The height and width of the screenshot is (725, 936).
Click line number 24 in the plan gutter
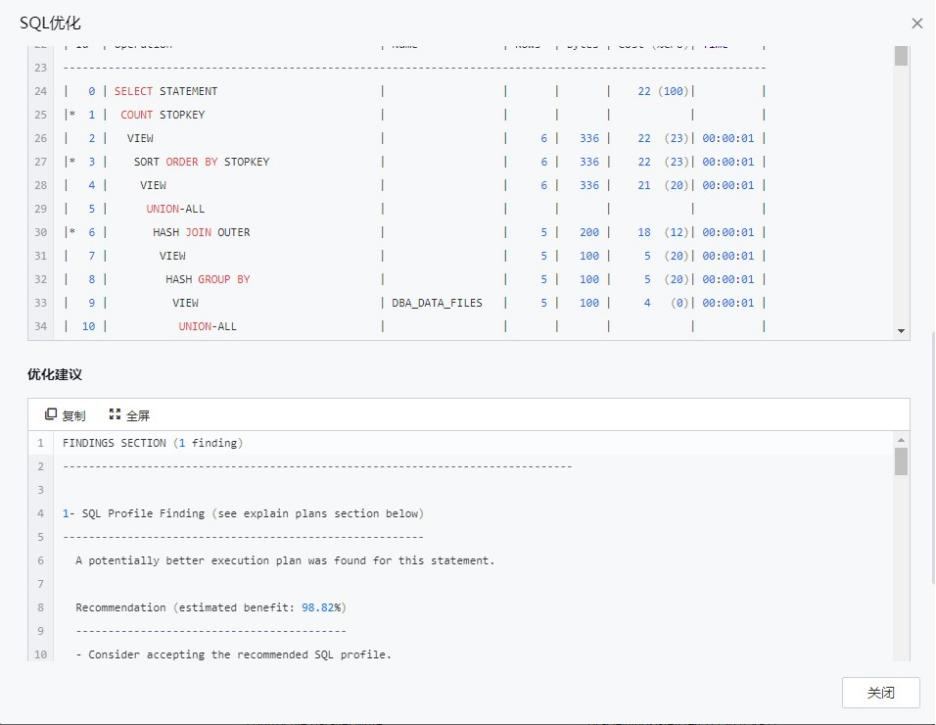[x=41, y=91]
